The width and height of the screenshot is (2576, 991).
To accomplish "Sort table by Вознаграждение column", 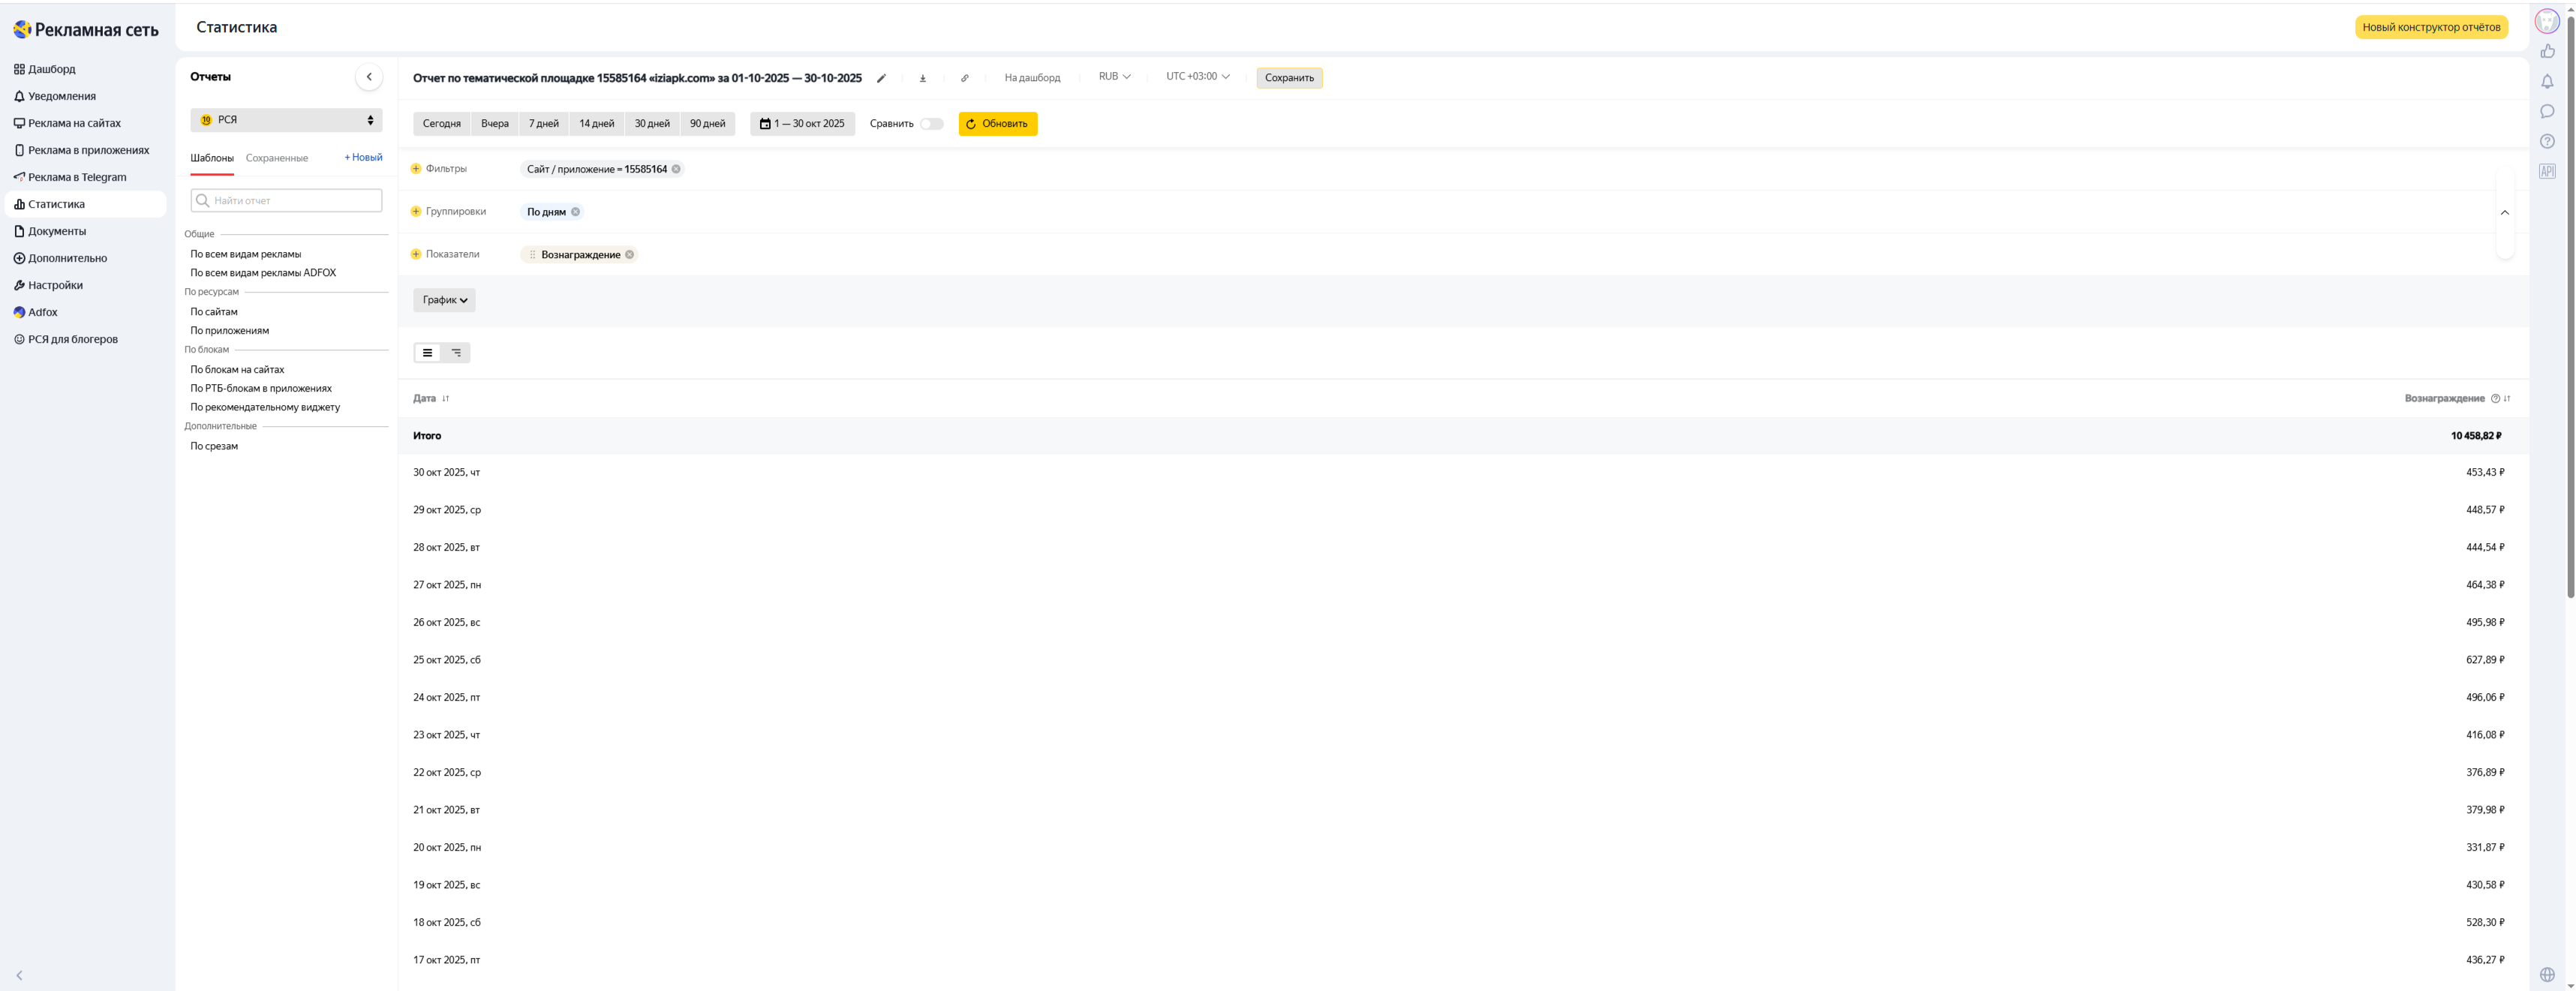I will tap(2507, 399).
